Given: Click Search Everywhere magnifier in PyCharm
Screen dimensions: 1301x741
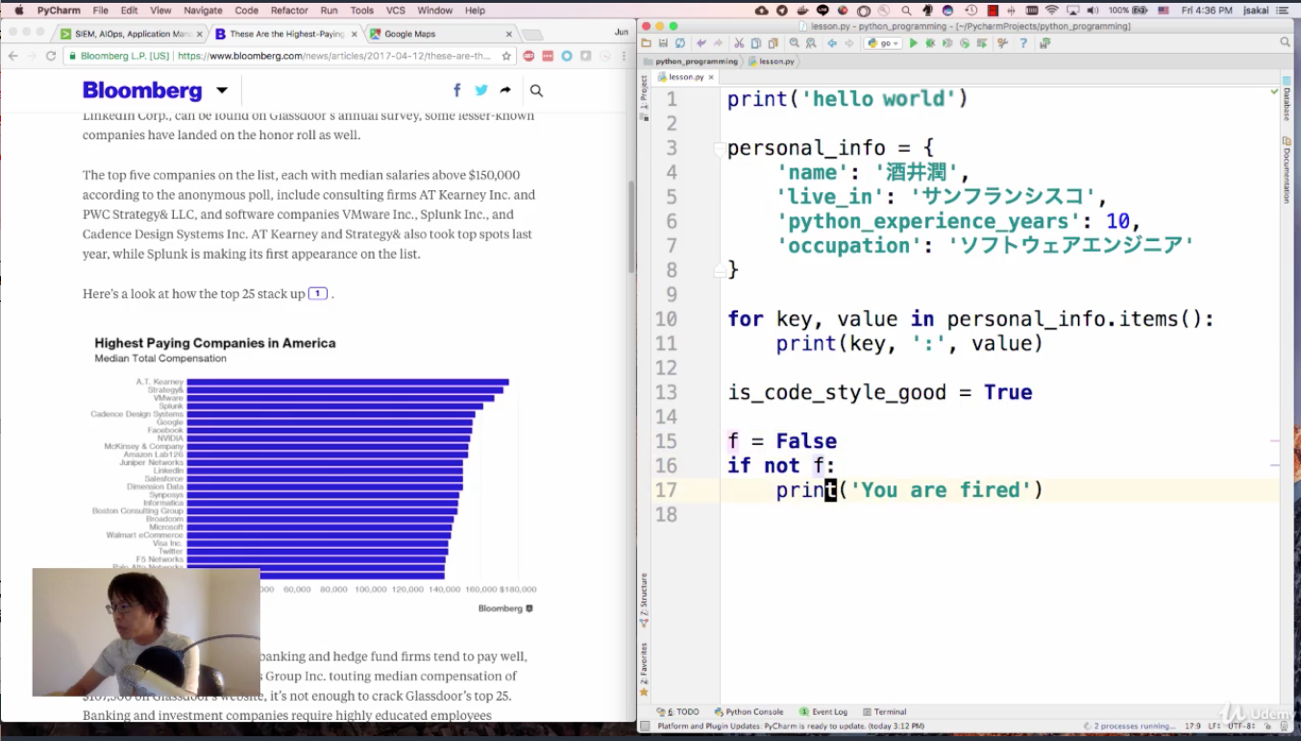Looking at the screenshot, I should tap(1286, 43).
